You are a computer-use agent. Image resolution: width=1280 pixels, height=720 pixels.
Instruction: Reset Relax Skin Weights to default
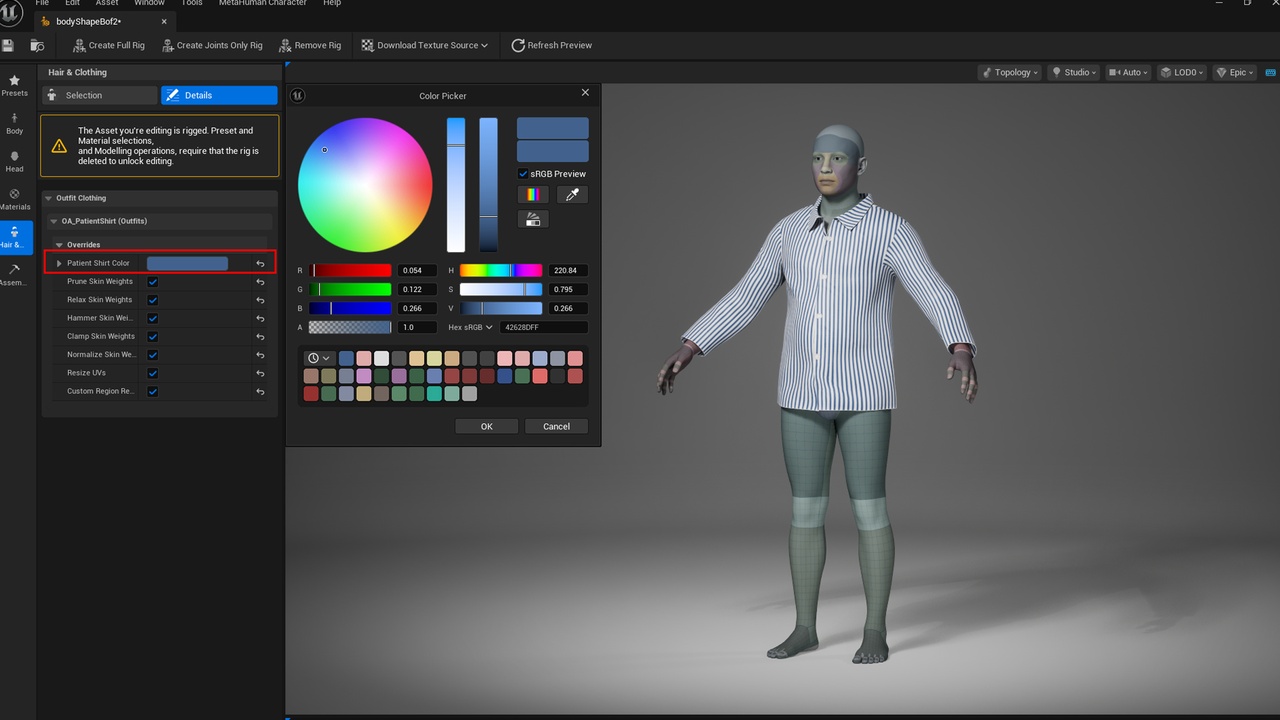point(260,300)
